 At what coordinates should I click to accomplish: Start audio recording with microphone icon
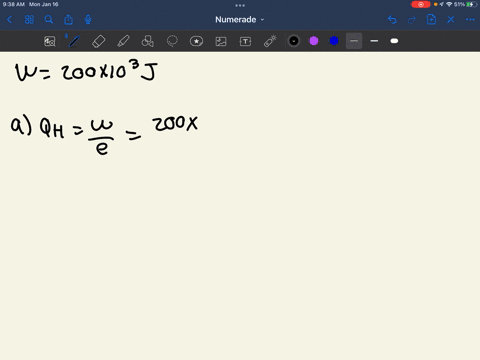(88, 20)
